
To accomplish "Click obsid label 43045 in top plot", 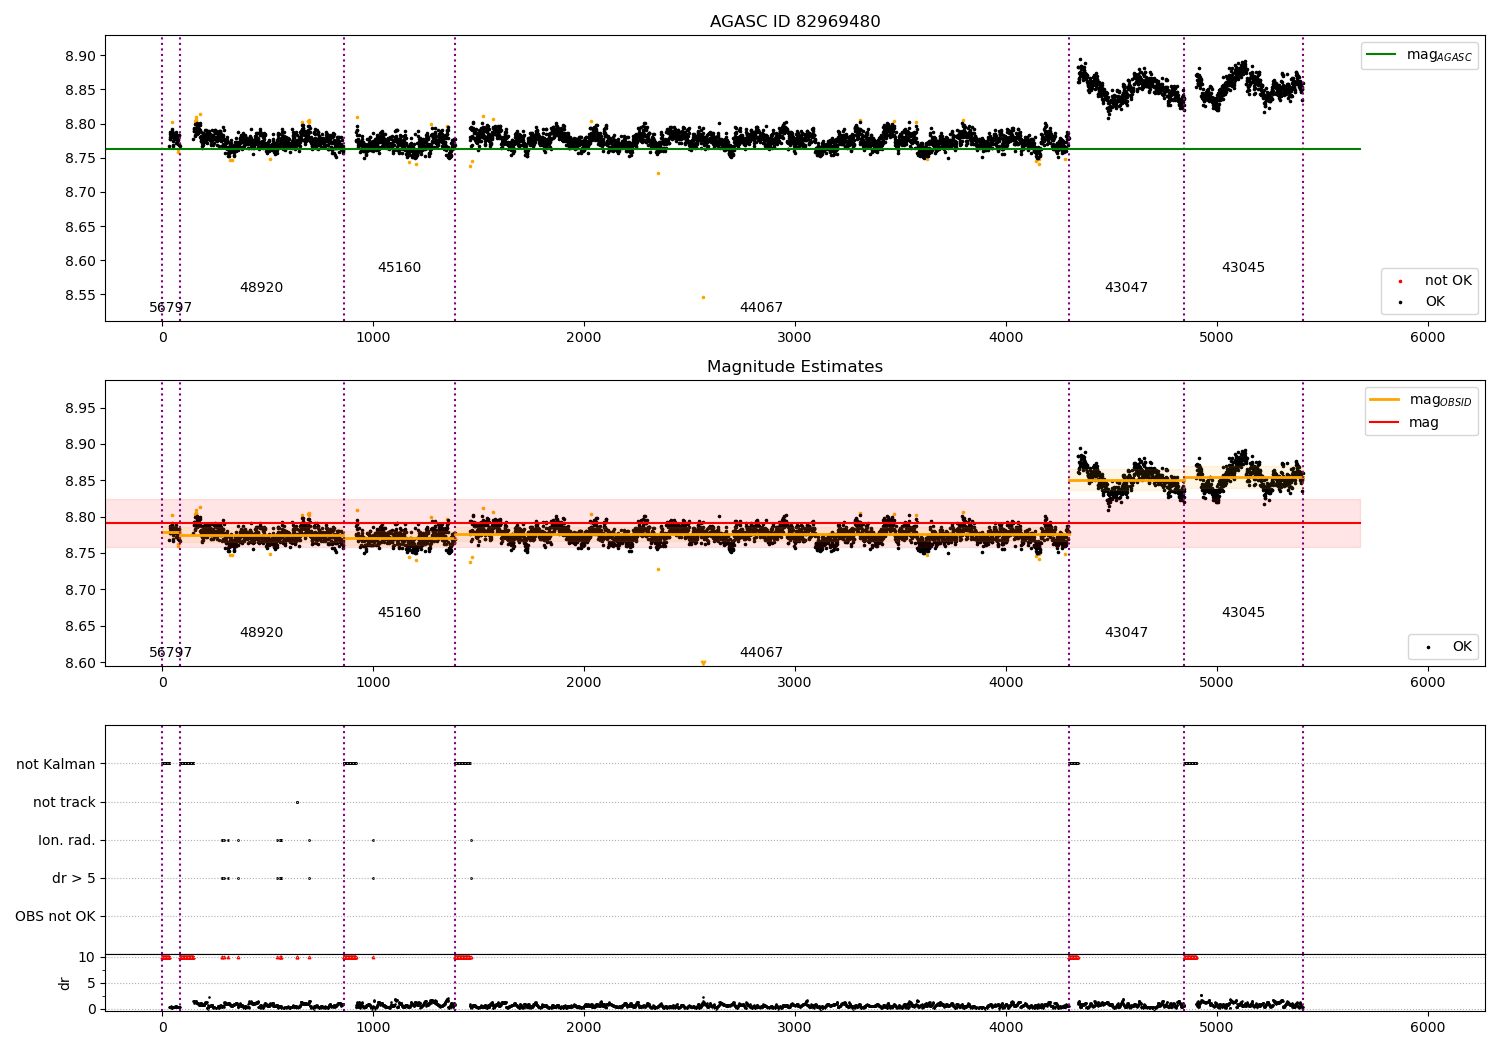I will click(1243, 268).
